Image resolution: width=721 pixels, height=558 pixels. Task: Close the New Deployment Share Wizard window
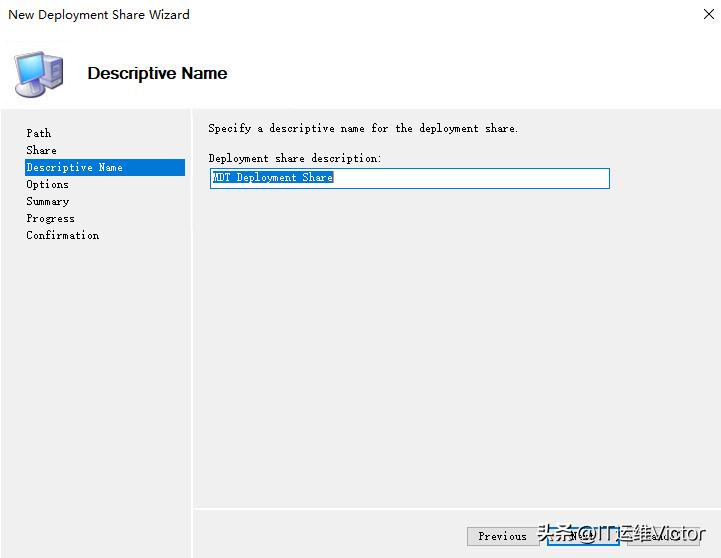tap(709, 14)
